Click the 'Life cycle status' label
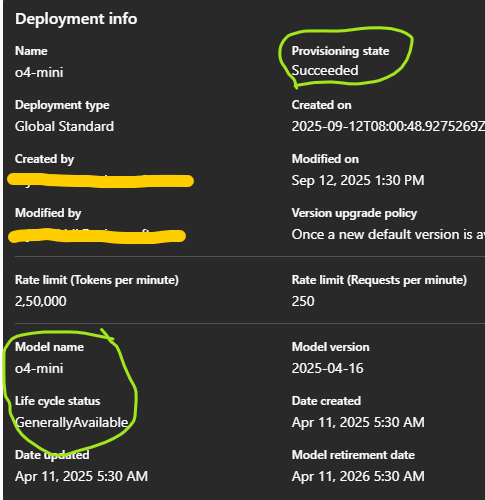This screenshot has height=500, width=485. (x=57, y=401)
